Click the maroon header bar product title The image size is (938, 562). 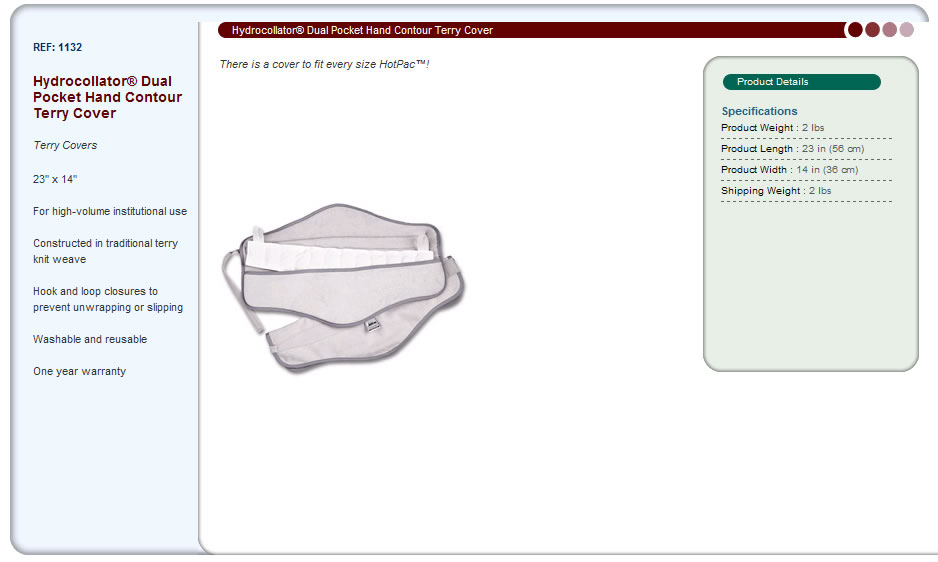tap(362, 30)
